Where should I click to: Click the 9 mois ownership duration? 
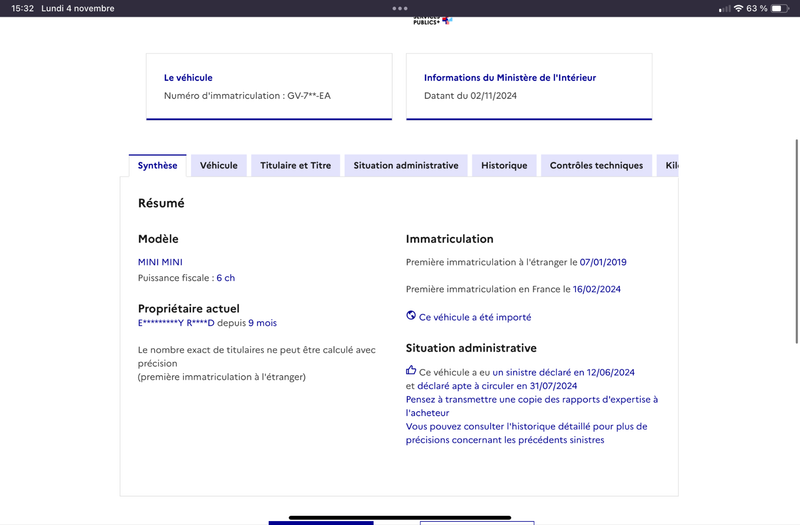pyautogui.click(x=262, y=323)
